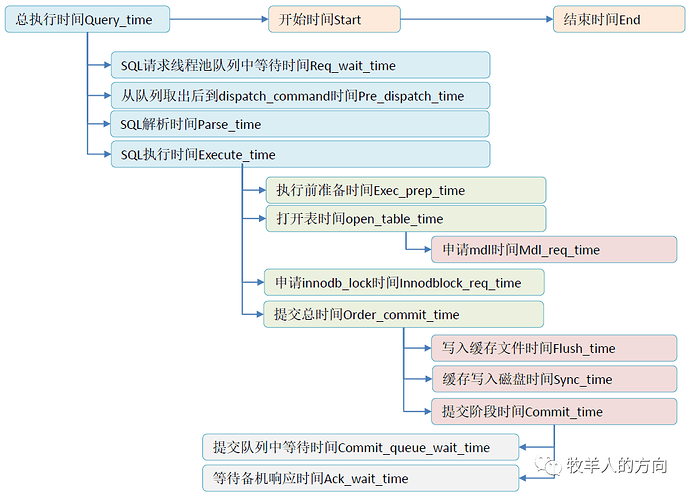Click the Pre_dispatch_time node
Image resolution: width=690 pixels, height=495 pixels.
300,95
